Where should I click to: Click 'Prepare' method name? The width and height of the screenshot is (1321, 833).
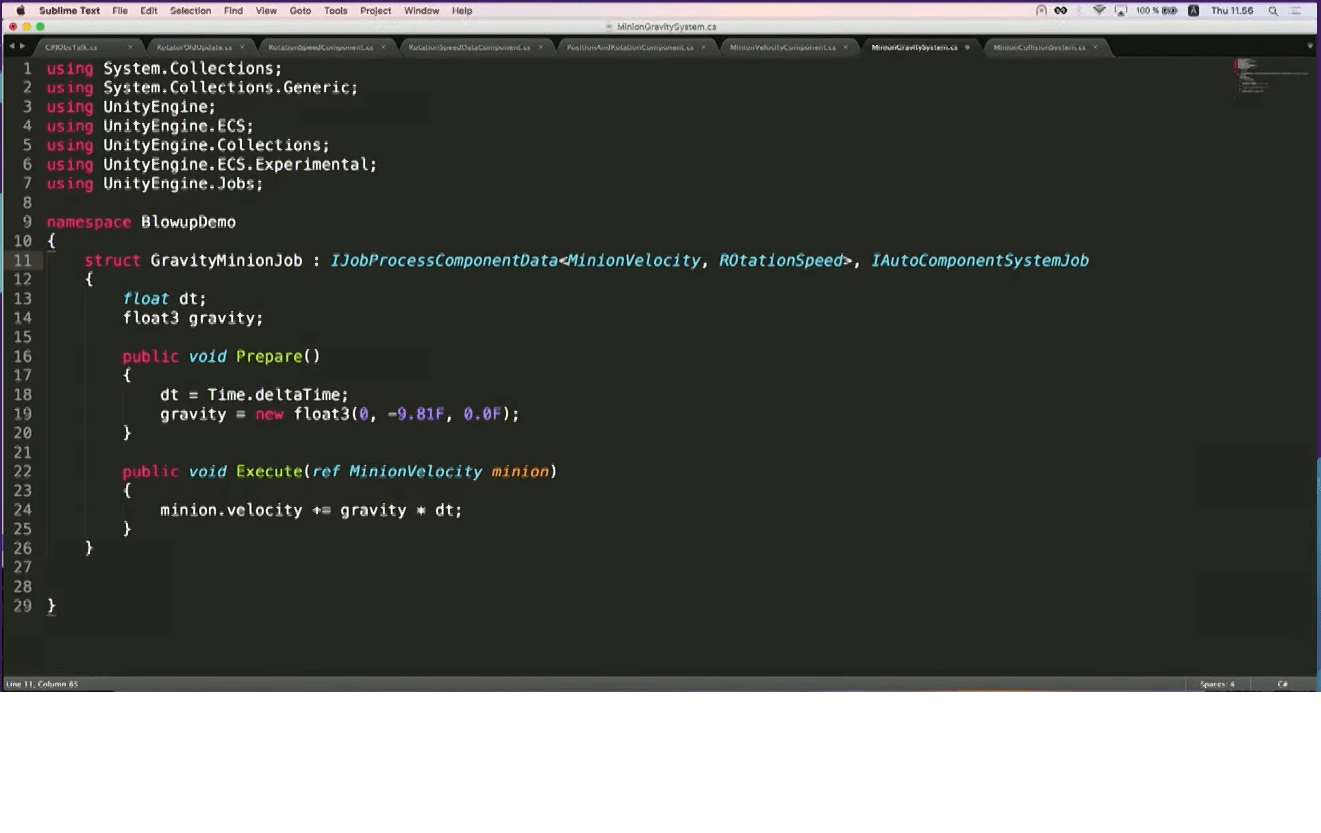click(x=269, y=356)
